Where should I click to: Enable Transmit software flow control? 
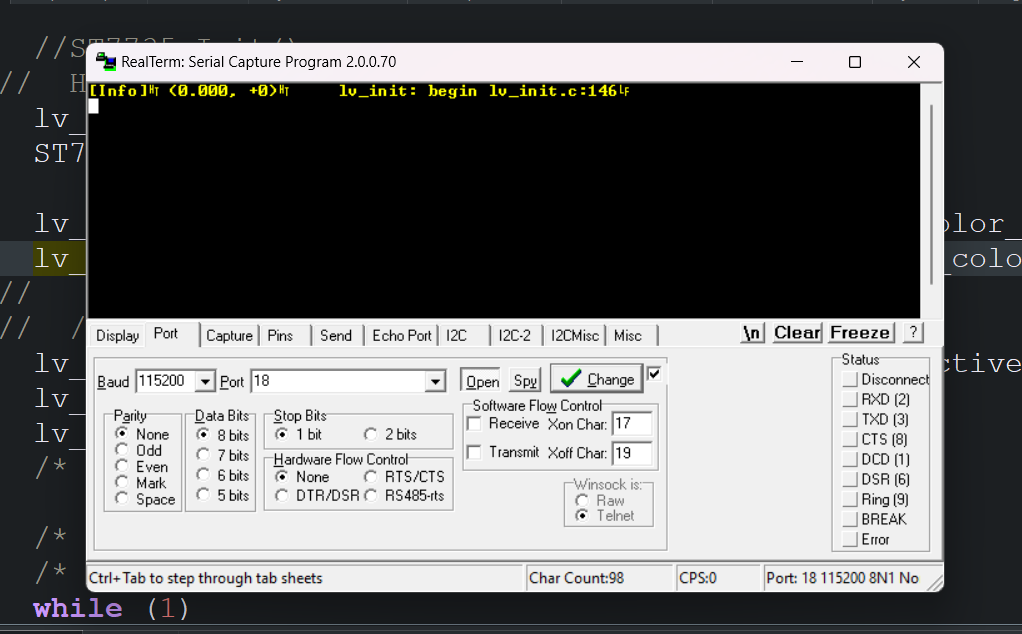click(474, 452)
